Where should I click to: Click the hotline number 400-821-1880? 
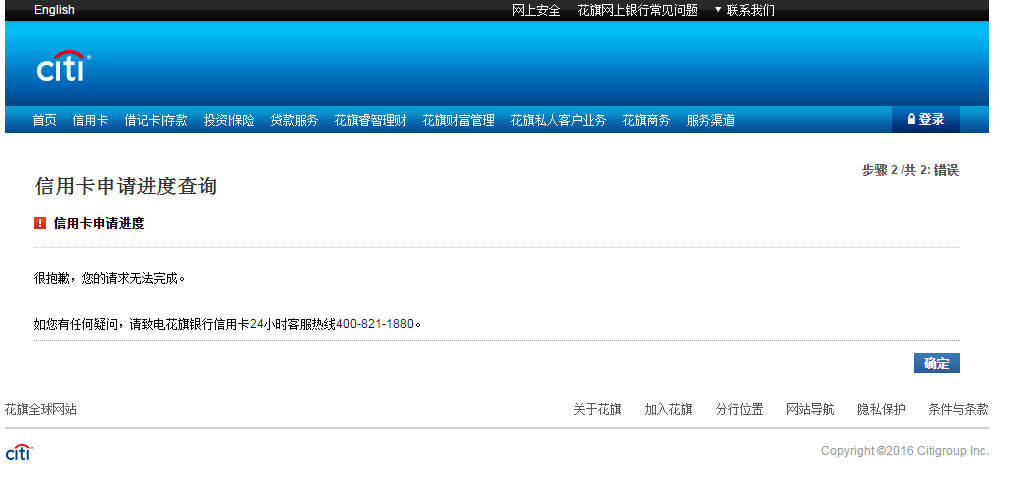click(375, 324)
